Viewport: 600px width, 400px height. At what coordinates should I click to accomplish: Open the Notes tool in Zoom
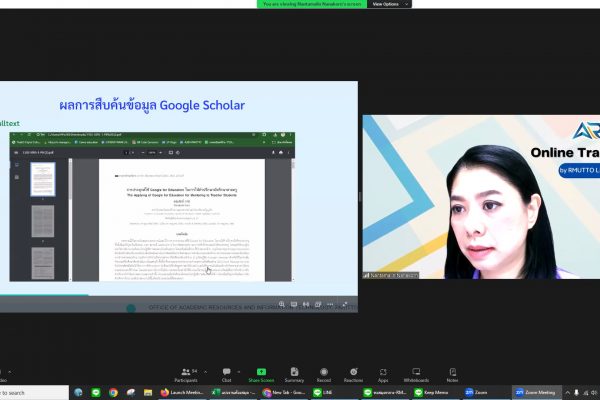452,375
